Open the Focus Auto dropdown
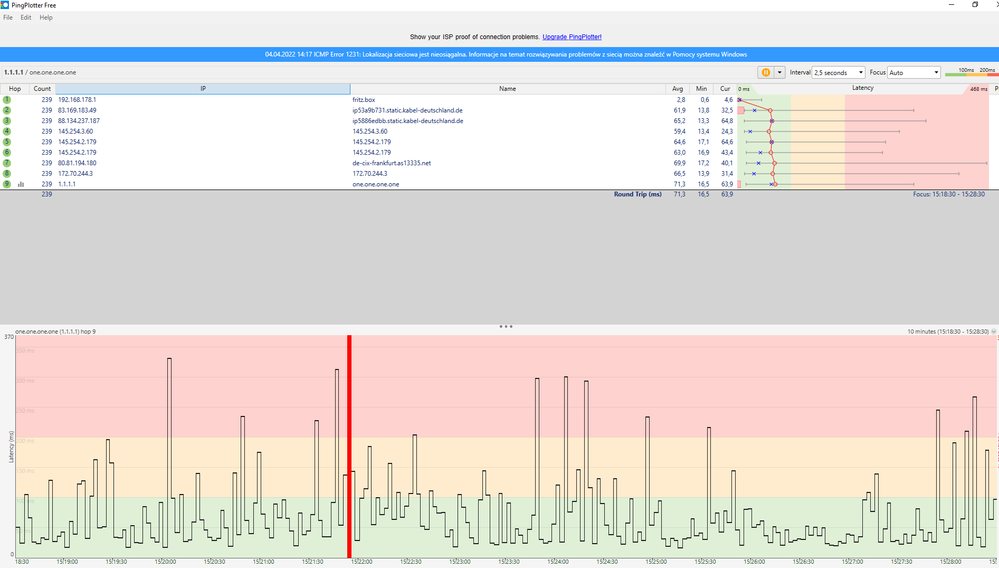This screenshot has width=999, height=568. pyautogui.click(x=914, y=73)
